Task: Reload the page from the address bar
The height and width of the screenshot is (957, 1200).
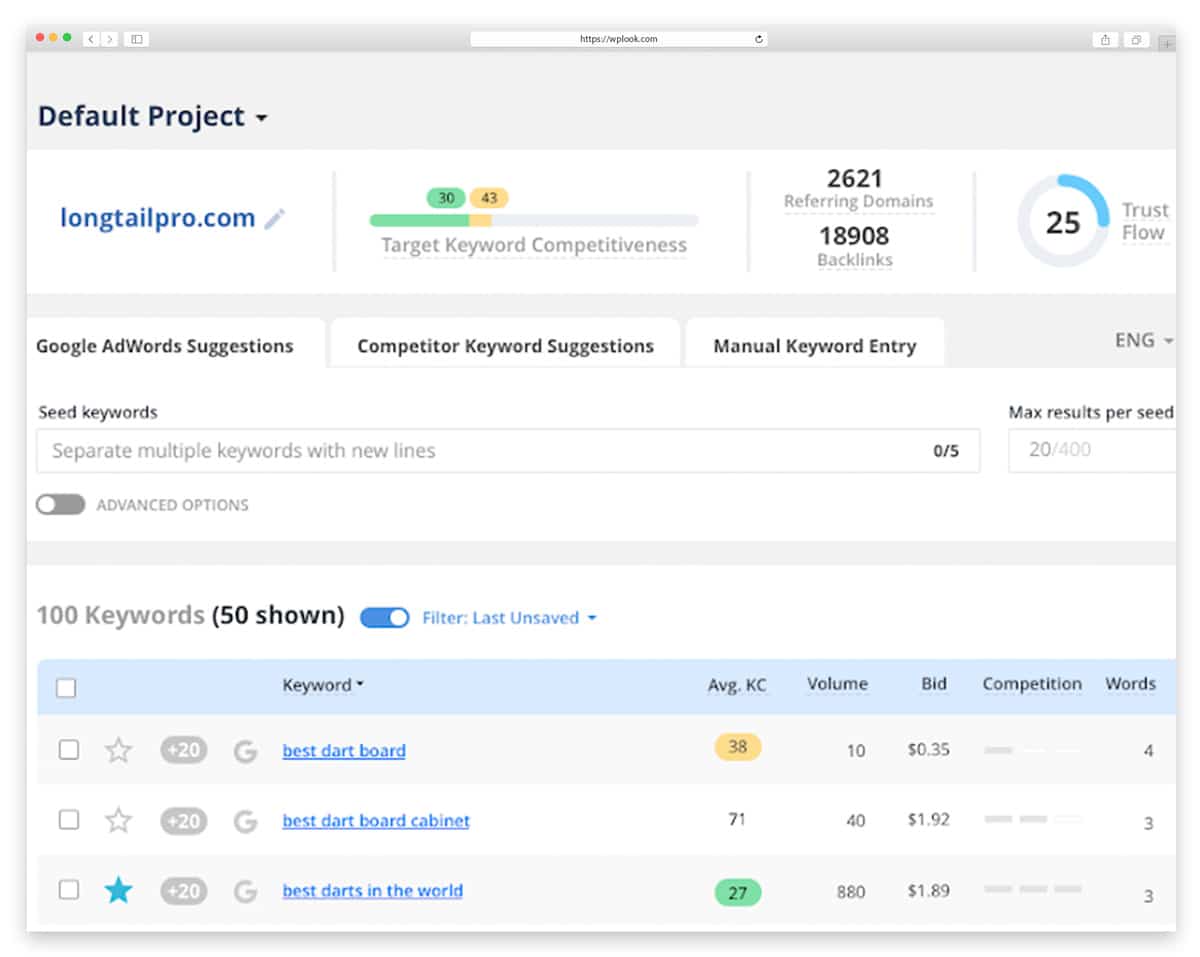Action: (x=759, y=39)
